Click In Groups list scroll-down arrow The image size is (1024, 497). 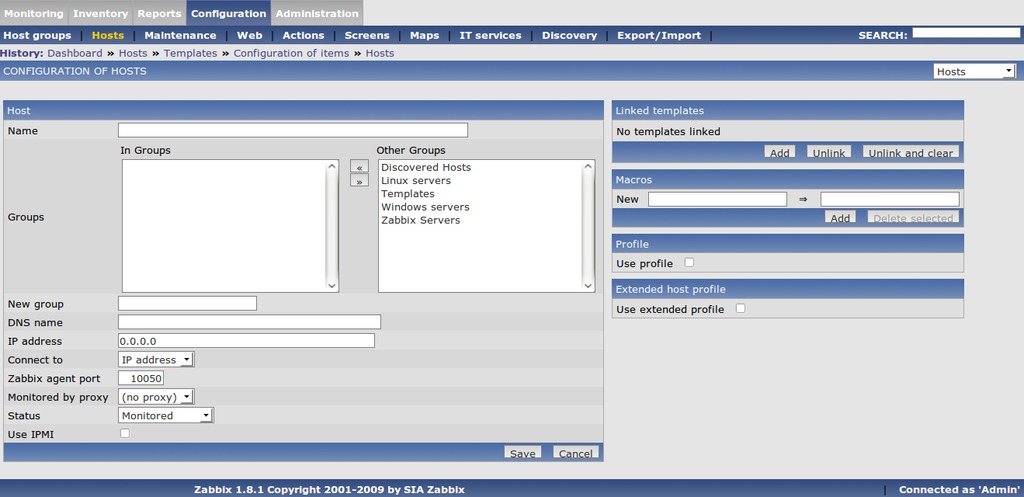click(332, 285)
